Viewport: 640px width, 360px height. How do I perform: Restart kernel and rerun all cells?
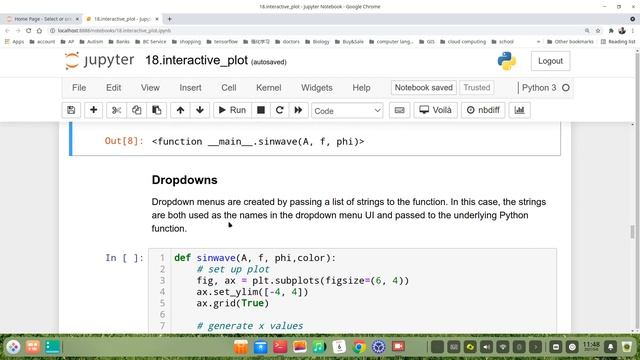tap(298, 110)
